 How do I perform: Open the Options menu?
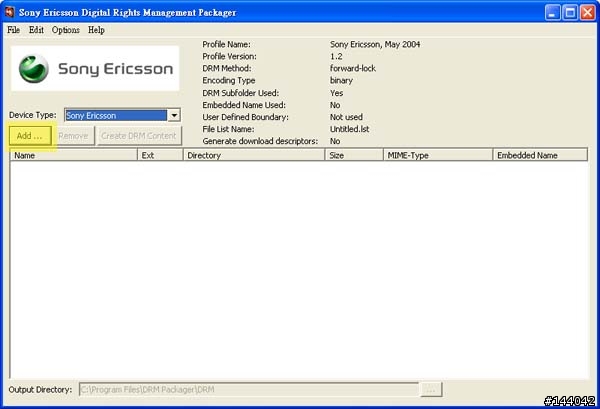click(66, 30)
